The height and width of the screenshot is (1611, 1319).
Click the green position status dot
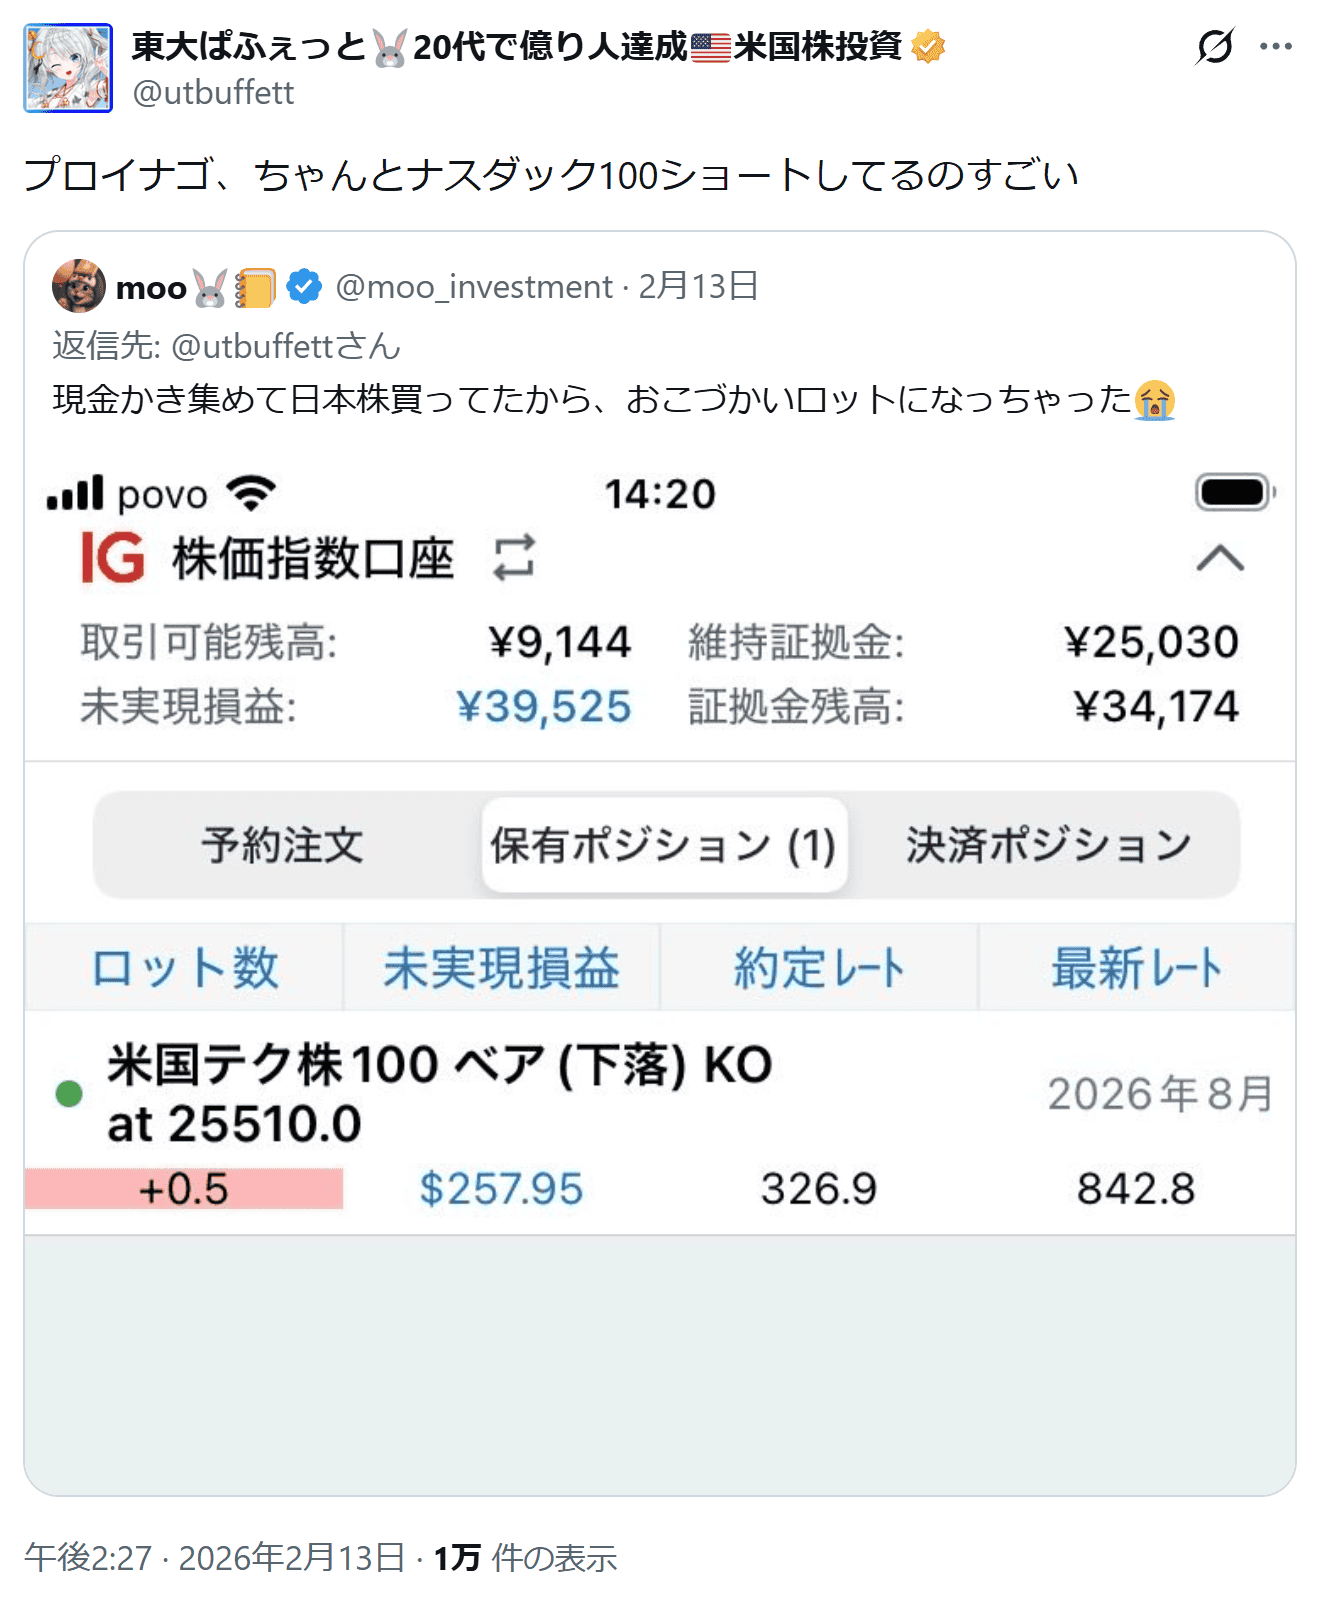click(69, 1094)
